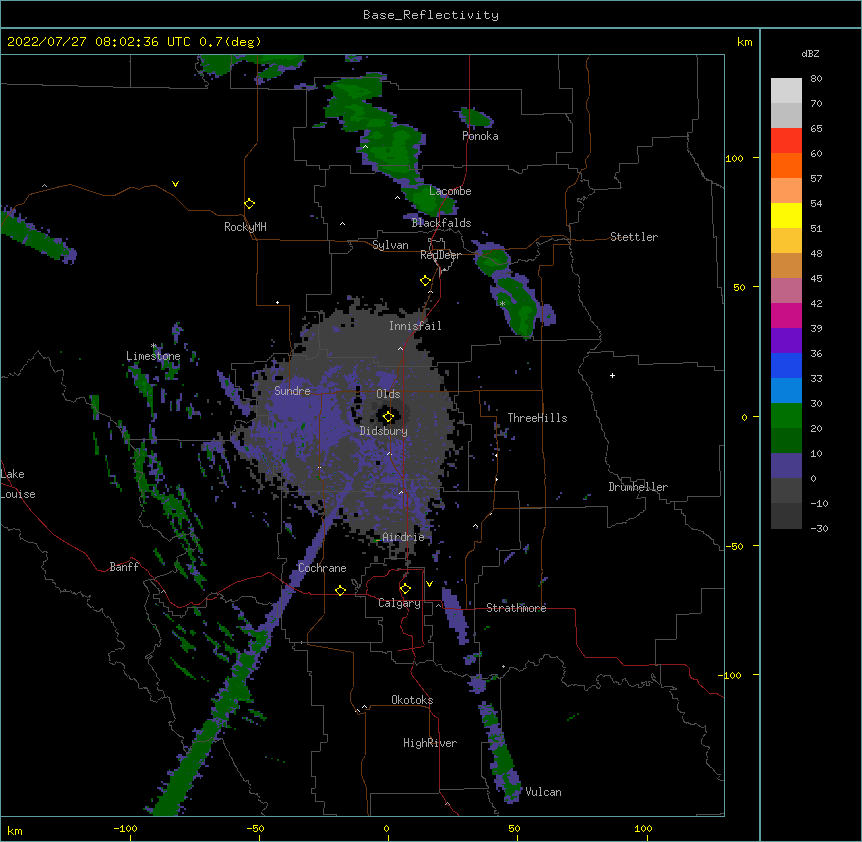Click the blue 36 dBZ legend color
Viewport: 862px width, 842px height.
pyautogui.click(x=786, y=365)
